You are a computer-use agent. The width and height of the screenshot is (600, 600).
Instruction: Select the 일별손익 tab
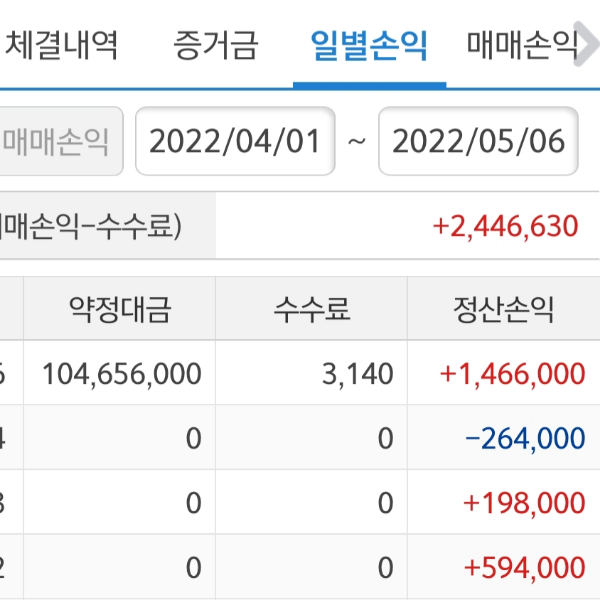[369, 44]
